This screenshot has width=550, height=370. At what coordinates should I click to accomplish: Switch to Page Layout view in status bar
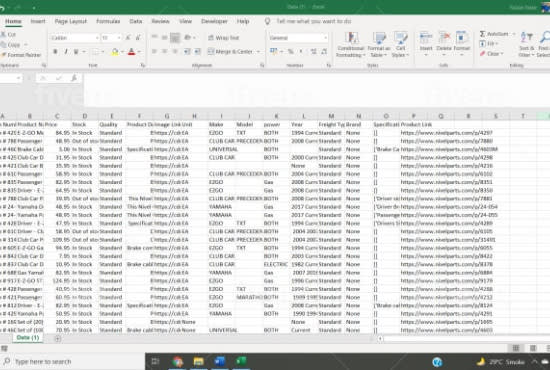533,348
